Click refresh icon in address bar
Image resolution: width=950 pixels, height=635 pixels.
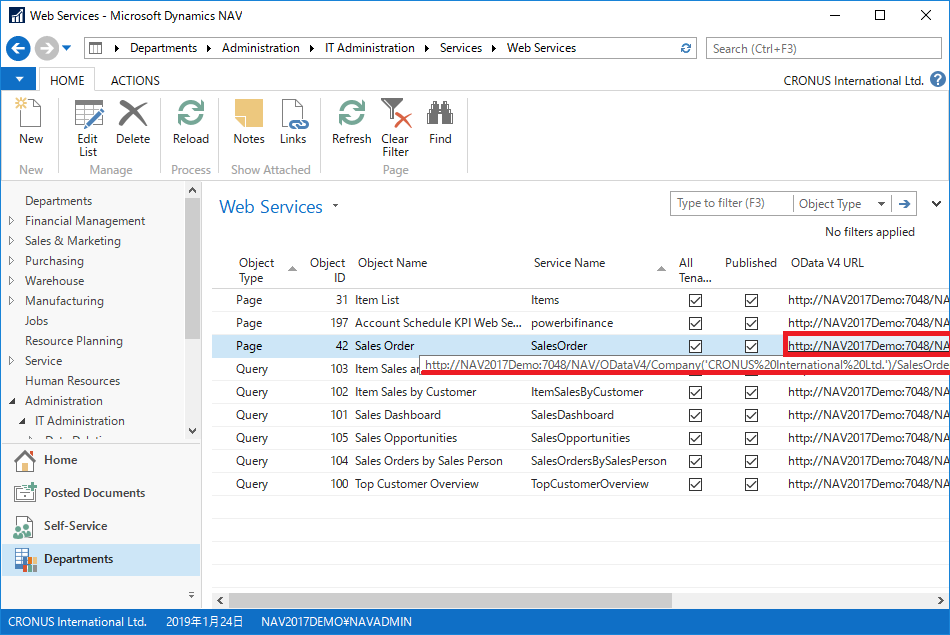686,48
